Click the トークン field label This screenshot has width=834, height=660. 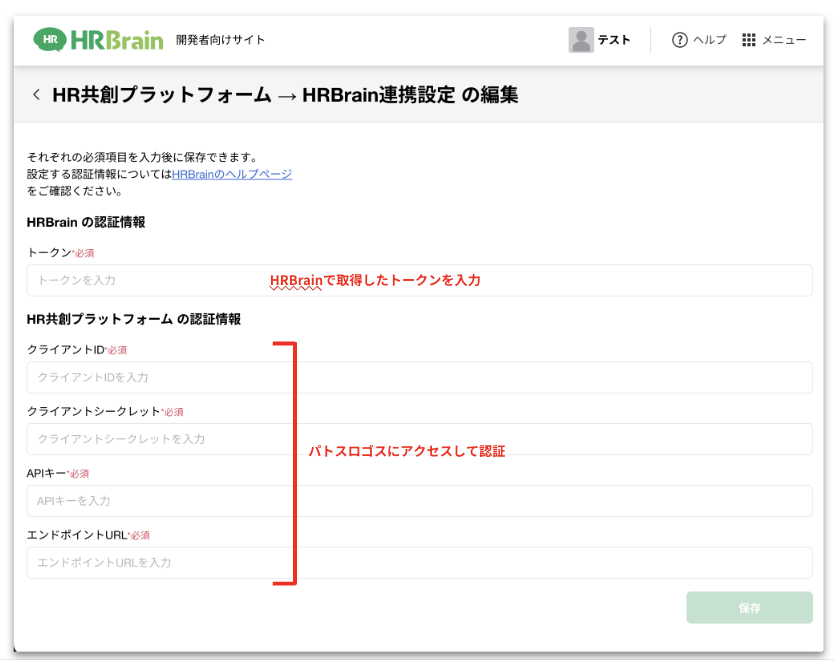coord(49,253)
